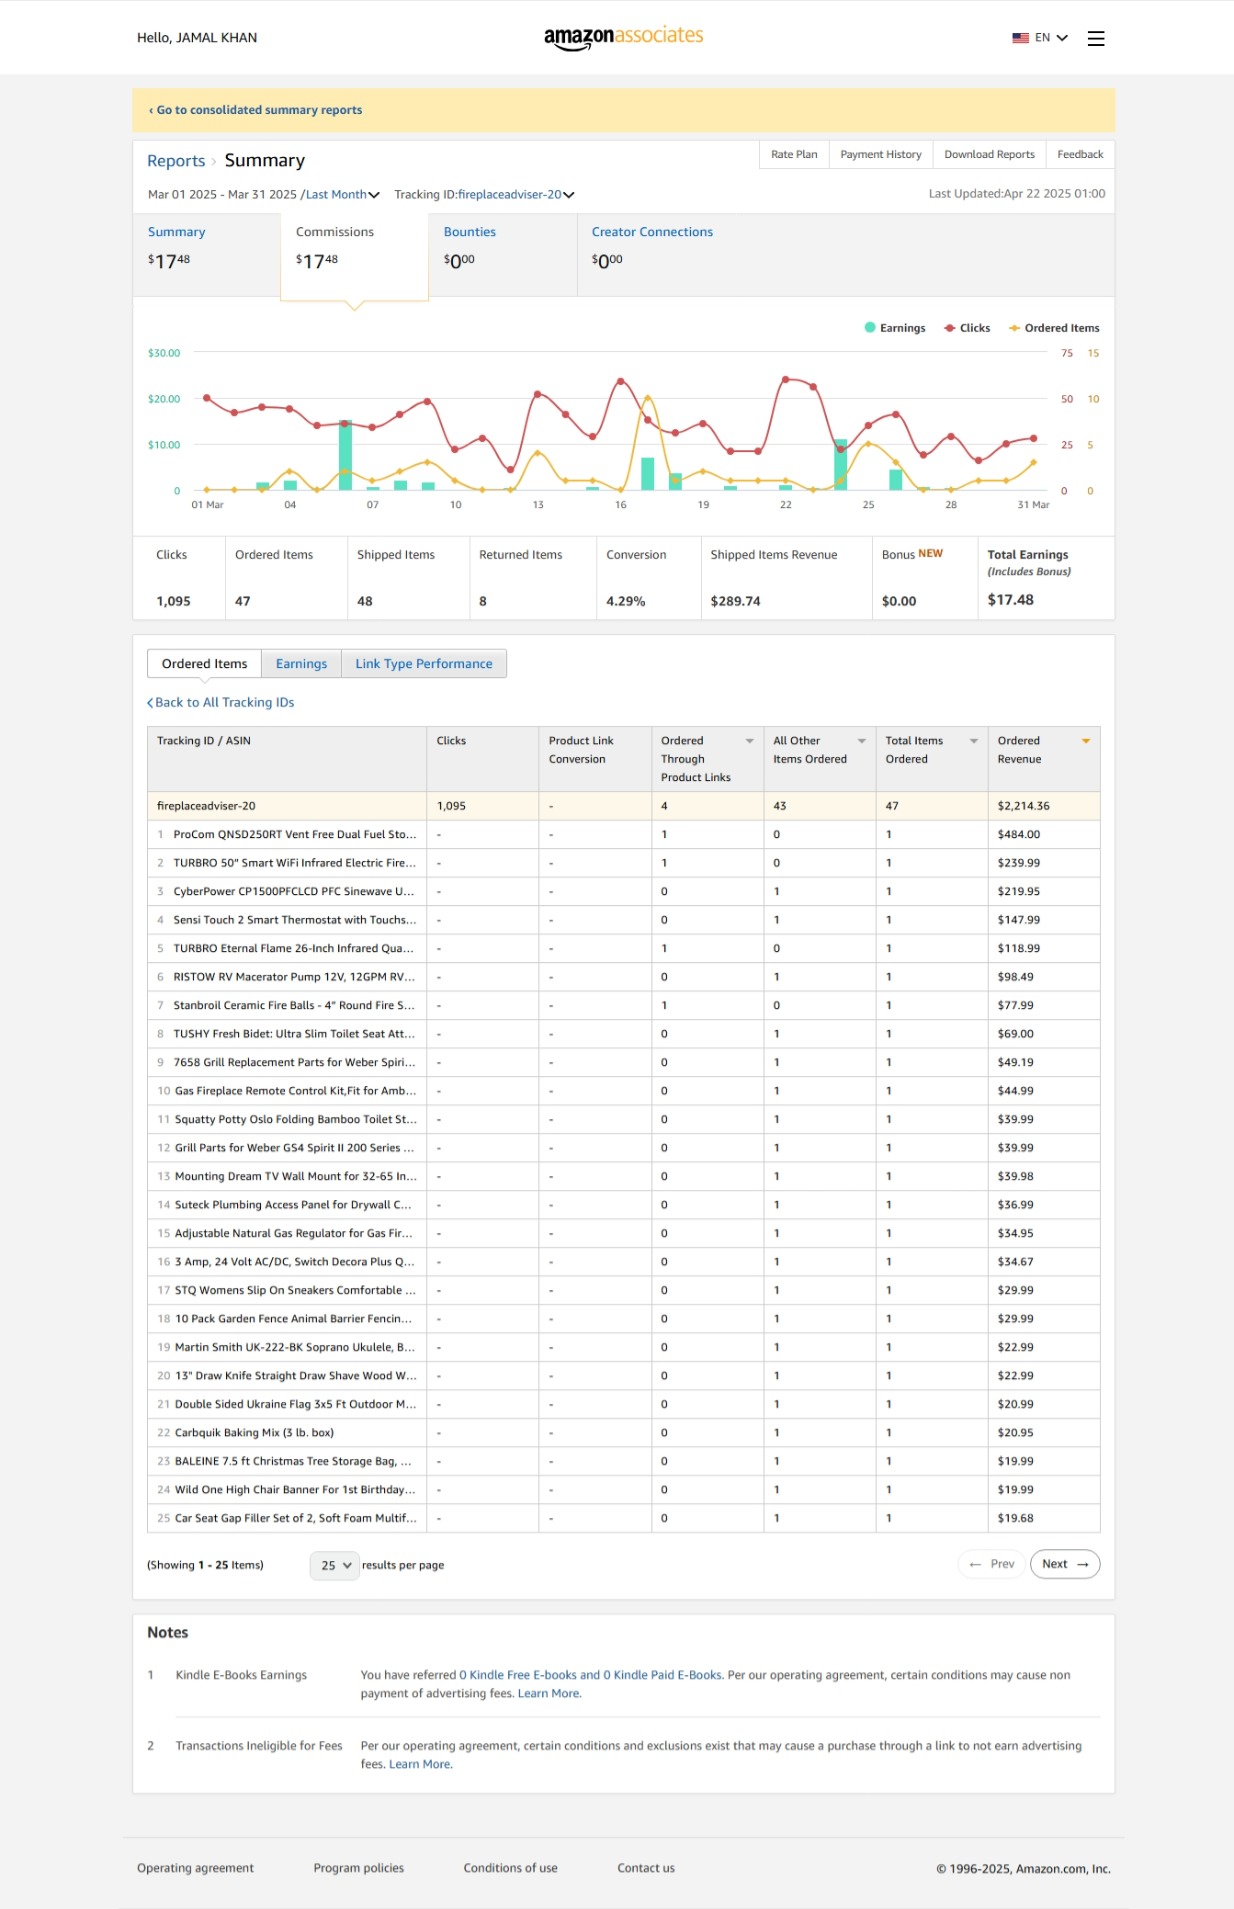The height and width of the screenshot is (1909, 1234).
Task: Select the Commissions tab
Action: click(355, 256)
